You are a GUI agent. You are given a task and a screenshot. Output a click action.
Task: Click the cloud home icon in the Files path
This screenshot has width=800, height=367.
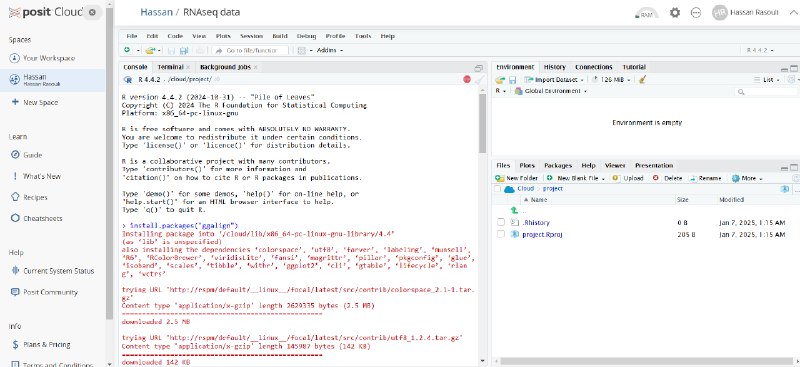tap(509, 189)
